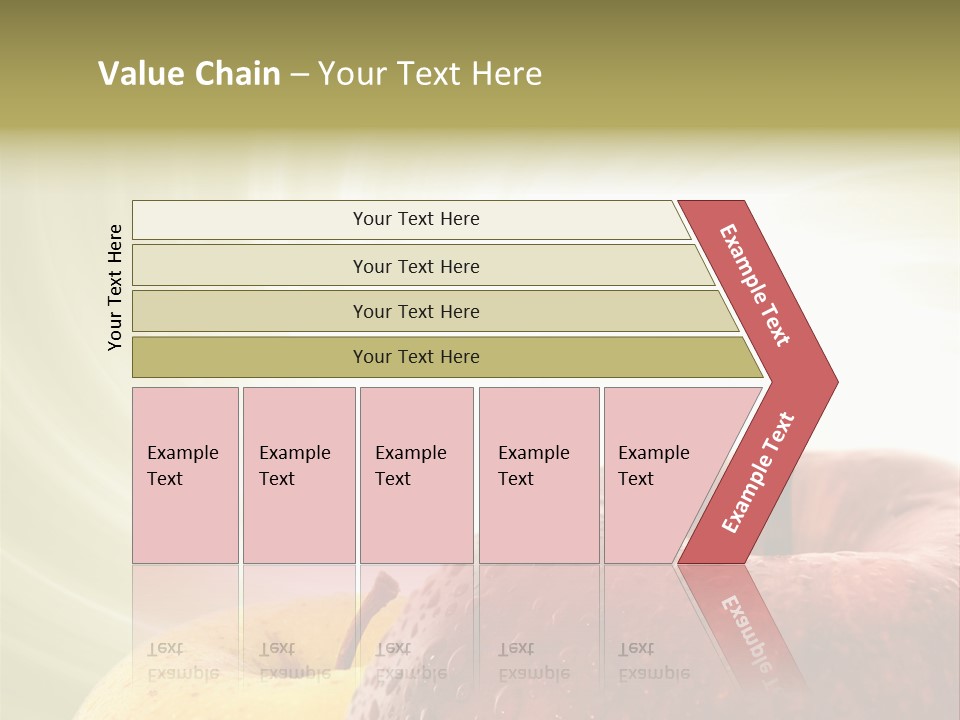Select the fifth pink box with slanted edge
This screenshot has height=720, width=960.
pyautogui.click(x=660, y=474)
